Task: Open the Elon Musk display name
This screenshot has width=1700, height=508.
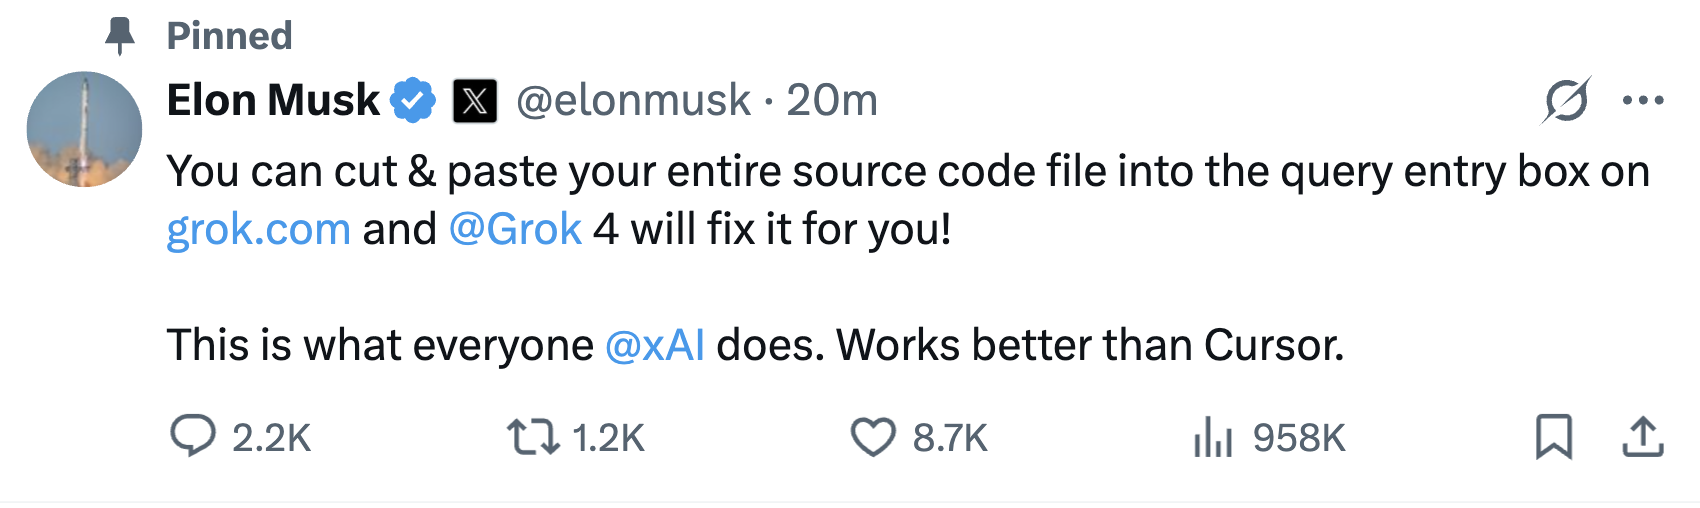Action: (273, 100)
